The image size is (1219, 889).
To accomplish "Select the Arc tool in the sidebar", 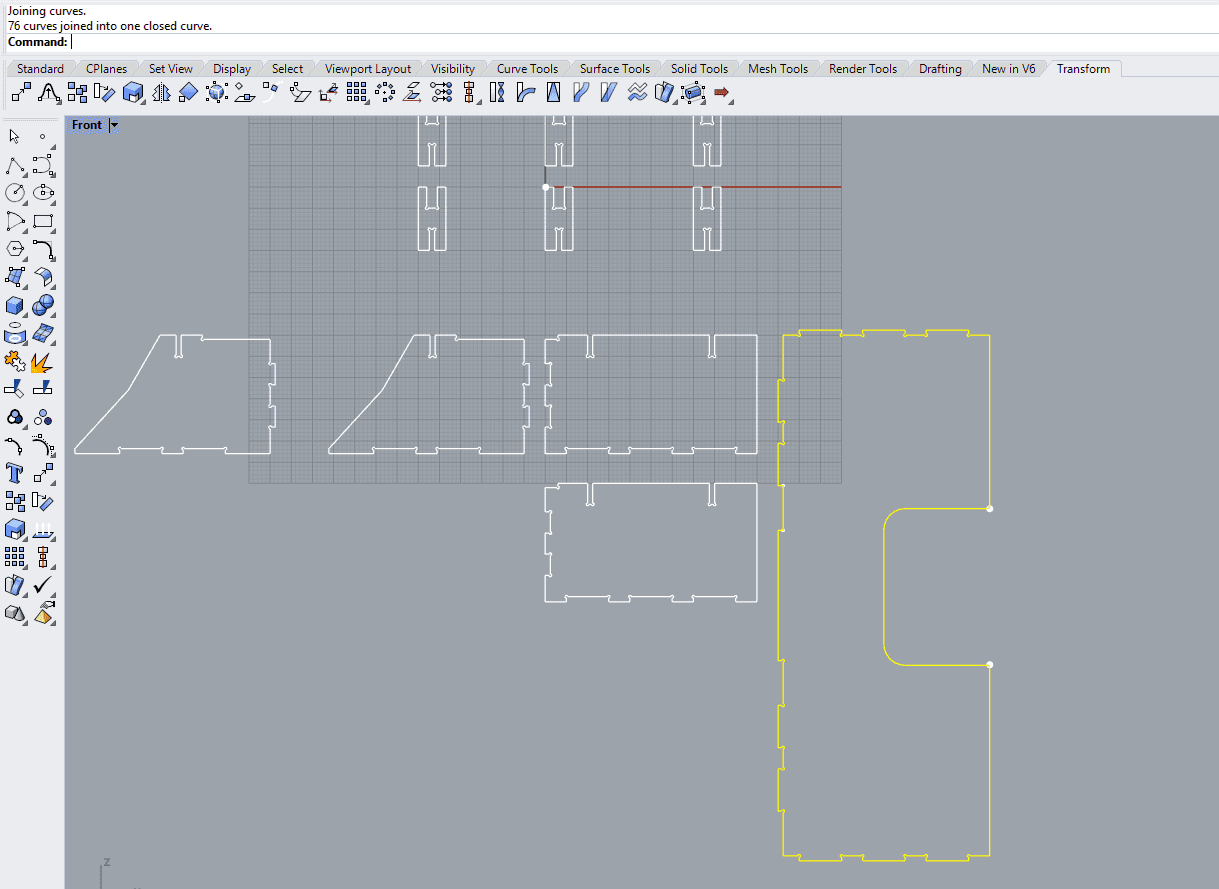I will 15,221.
